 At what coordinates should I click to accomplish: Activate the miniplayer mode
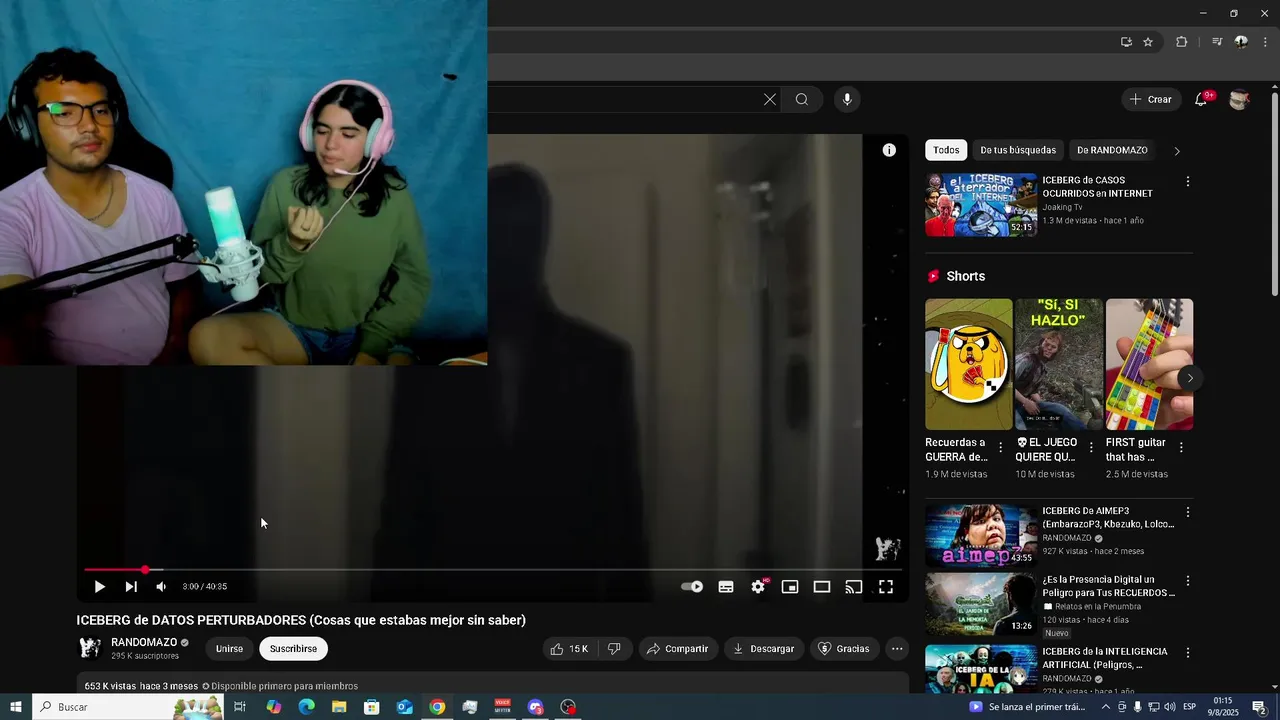(x=790, y=587)
